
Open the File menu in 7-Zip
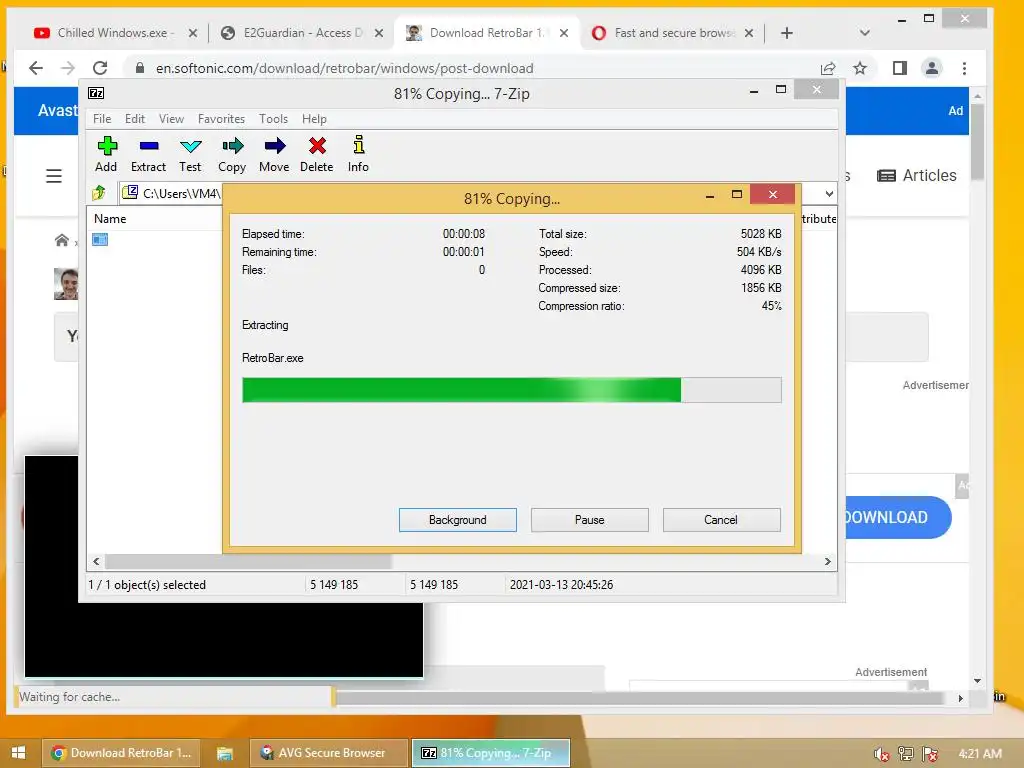[x=102, y=119]
